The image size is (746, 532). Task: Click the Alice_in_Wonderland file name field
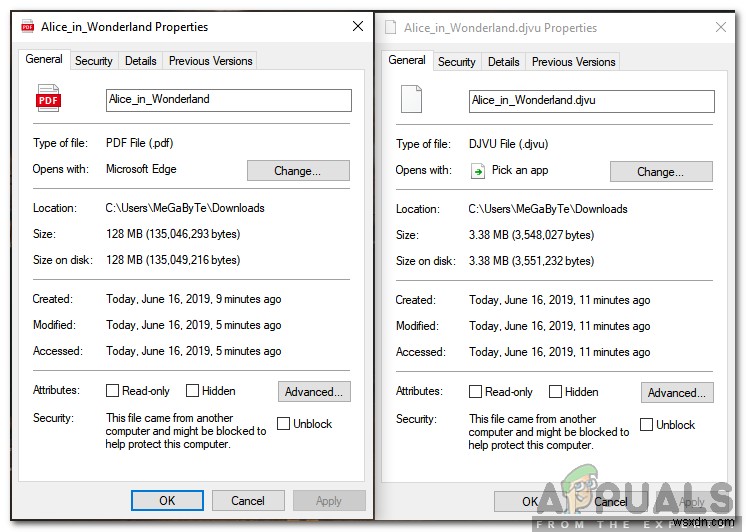click(x=229, y=100)
